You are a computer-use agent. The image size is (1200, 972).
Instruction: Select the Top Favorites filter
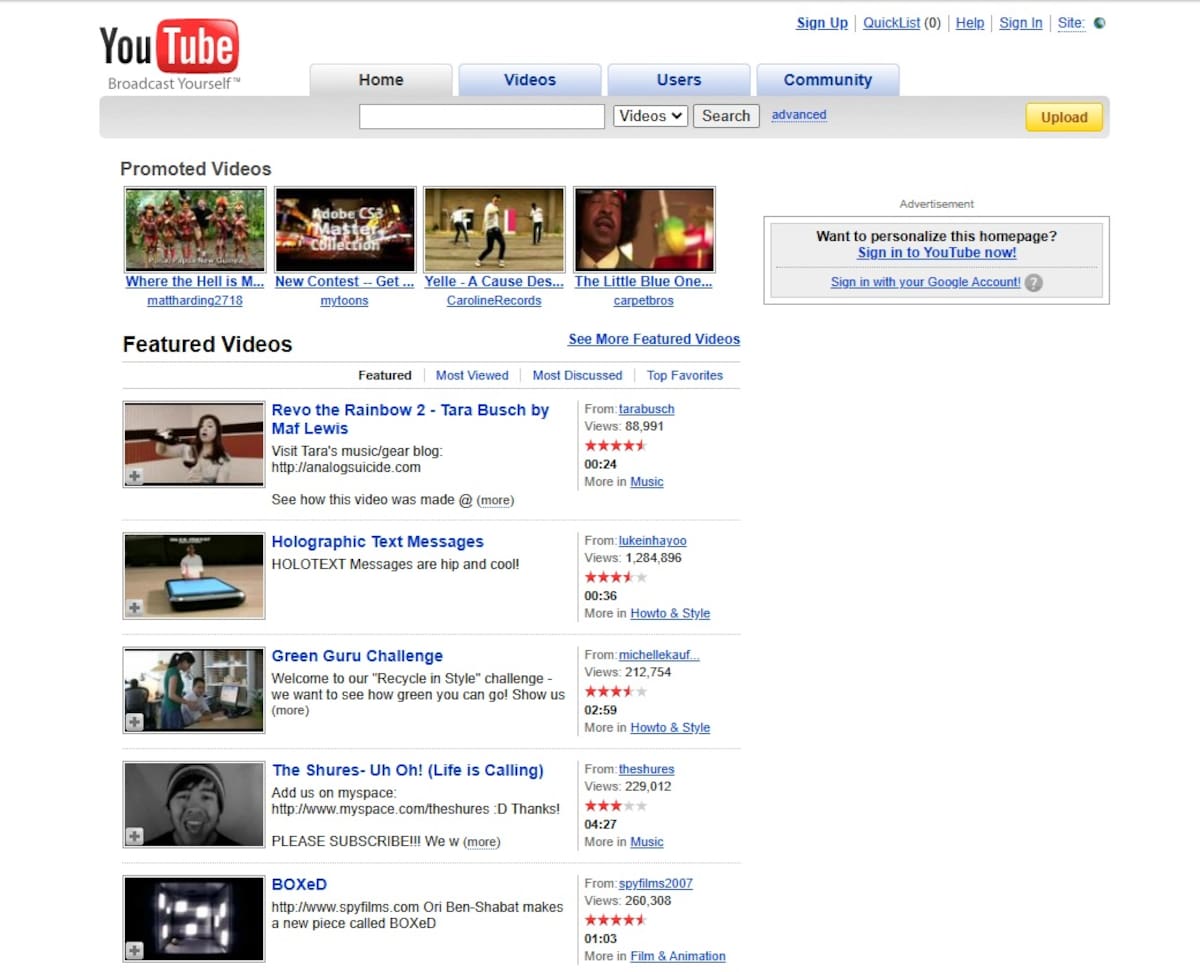[x=685, y=375]
